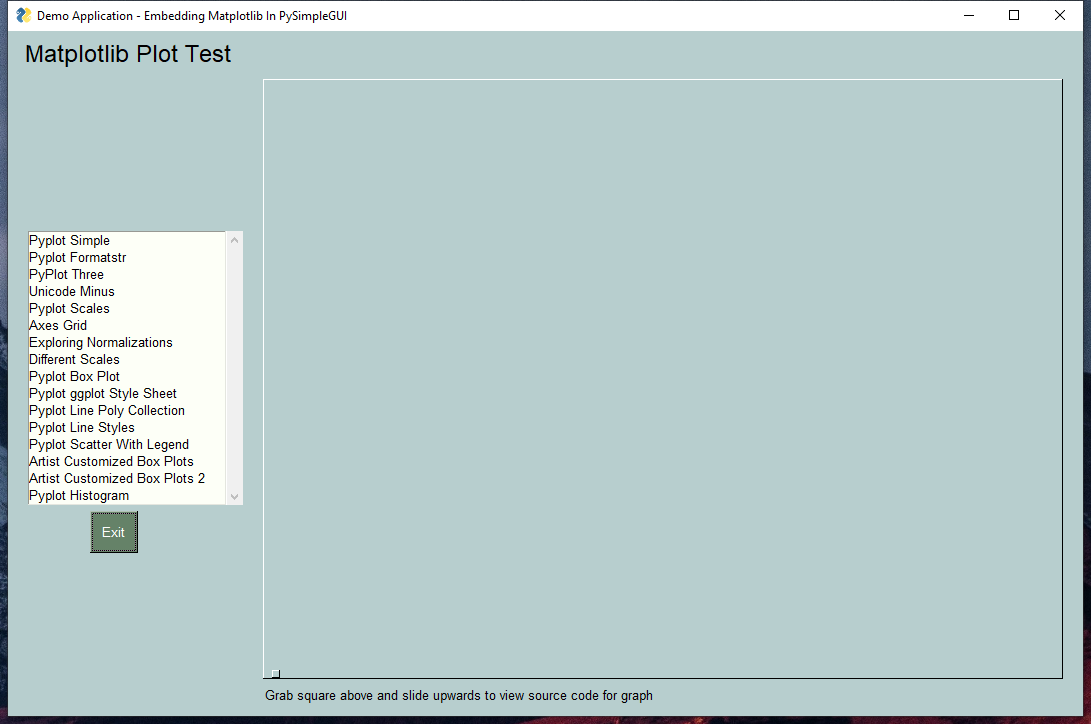Pick Different Scales in the list
1091x724 pixels.
pos(74,360)
